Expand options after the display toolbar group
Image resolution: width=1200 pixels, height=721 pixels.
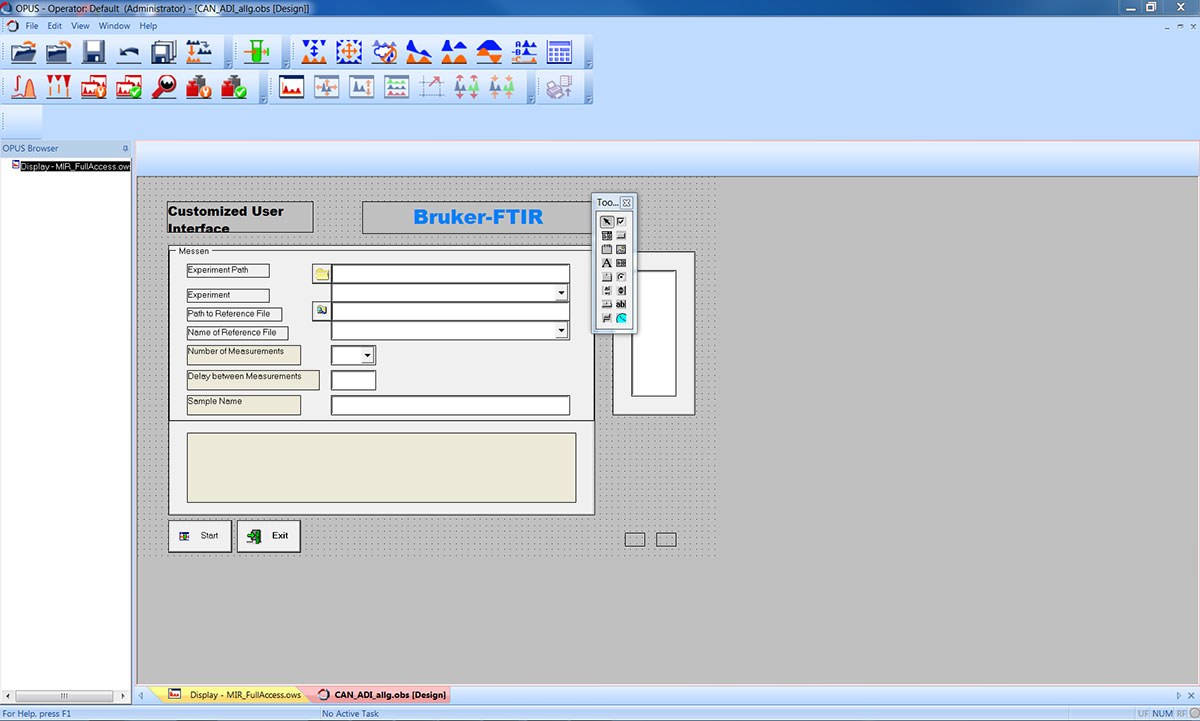coord(531,88)
